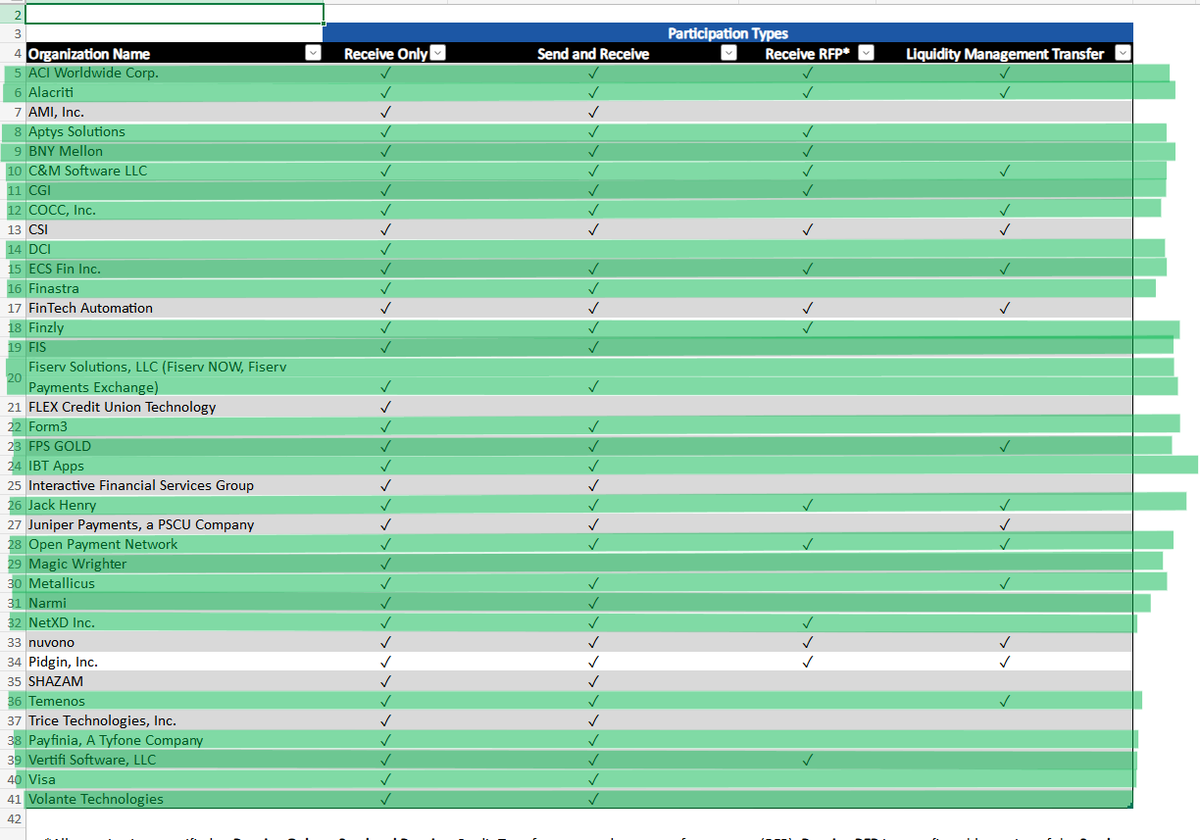1200x840 pixels.
Task: Select the Temenos cell
Action: [174, 701]
